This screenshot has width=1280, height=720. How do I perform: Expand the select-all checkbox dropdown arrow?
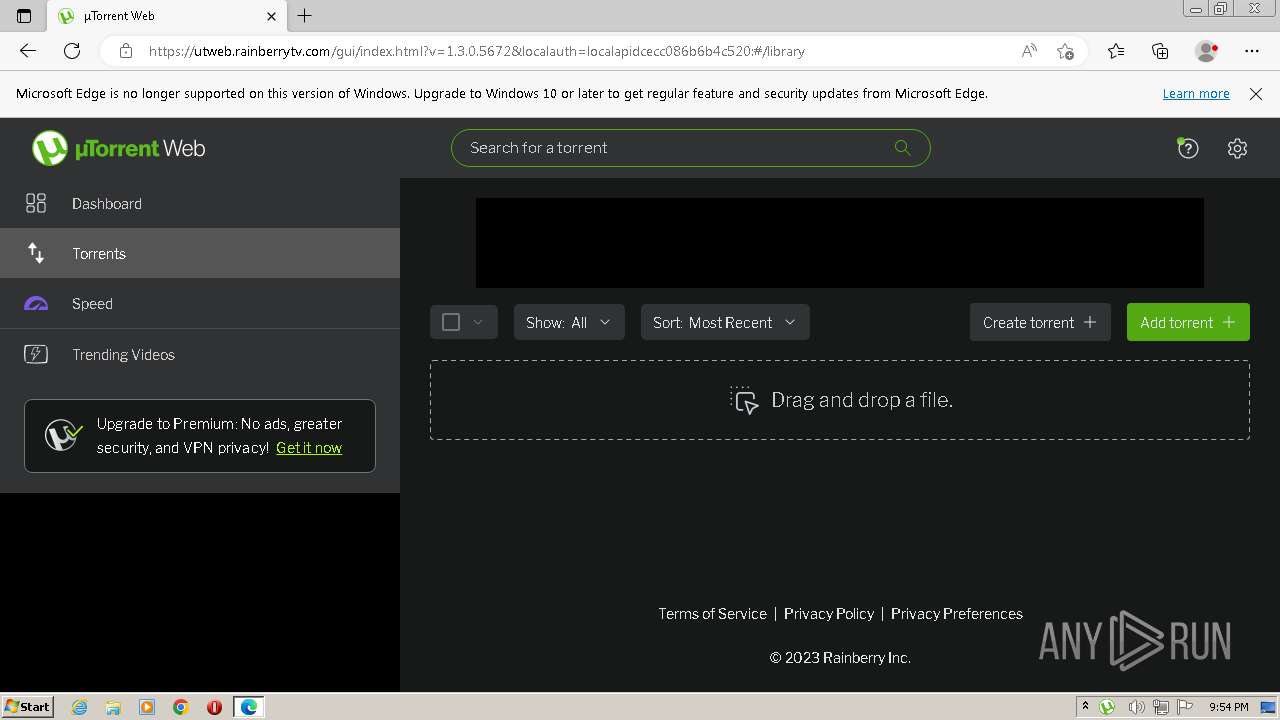coord(478,322)
